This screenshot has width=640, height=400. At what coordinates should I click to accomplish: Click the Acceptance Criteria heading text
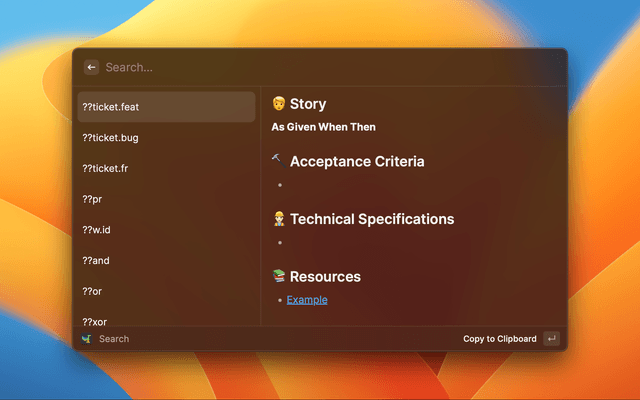(x=357, y=161)
